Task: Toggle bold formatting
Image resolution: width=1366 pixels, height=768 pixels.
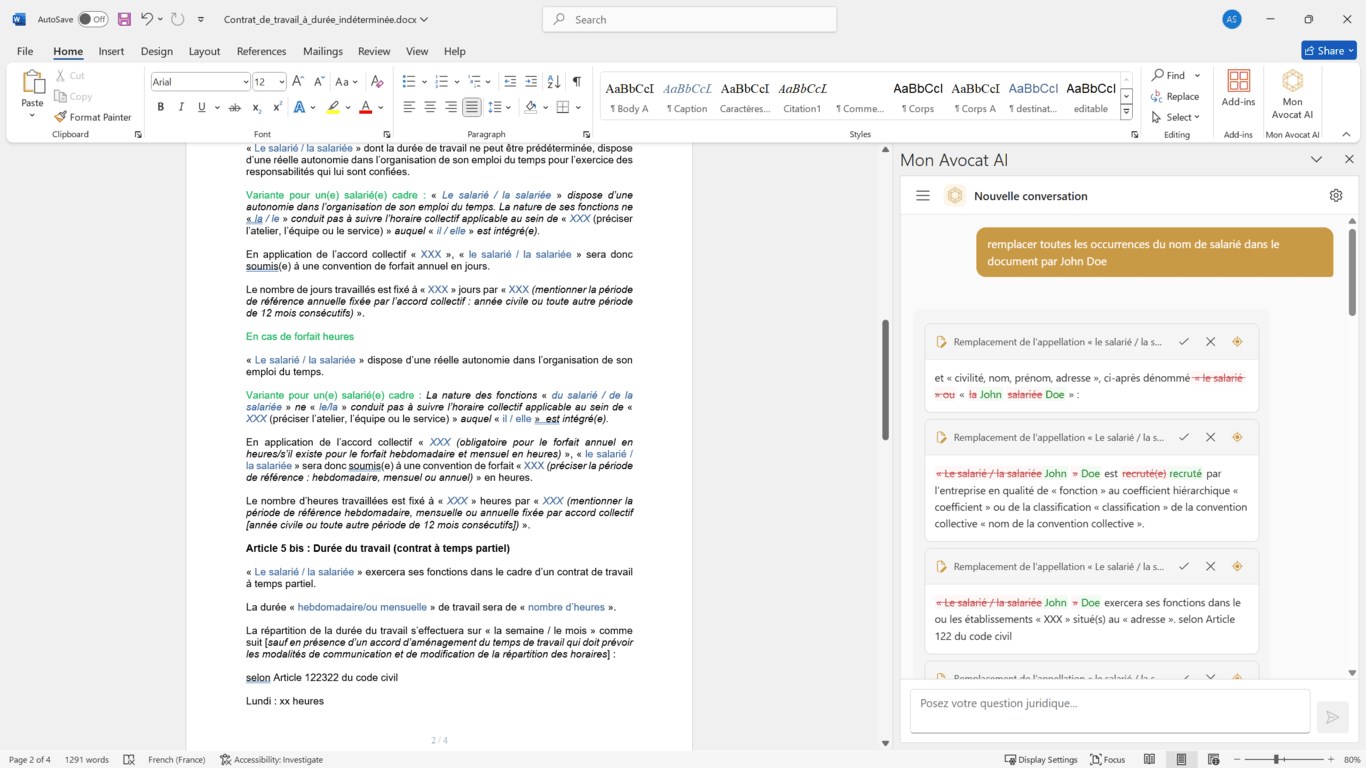Action: [160, 107]
